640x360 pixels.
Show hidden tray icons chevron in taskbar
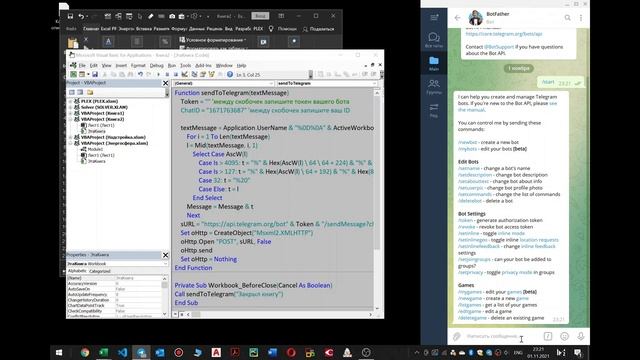point(417,353)
